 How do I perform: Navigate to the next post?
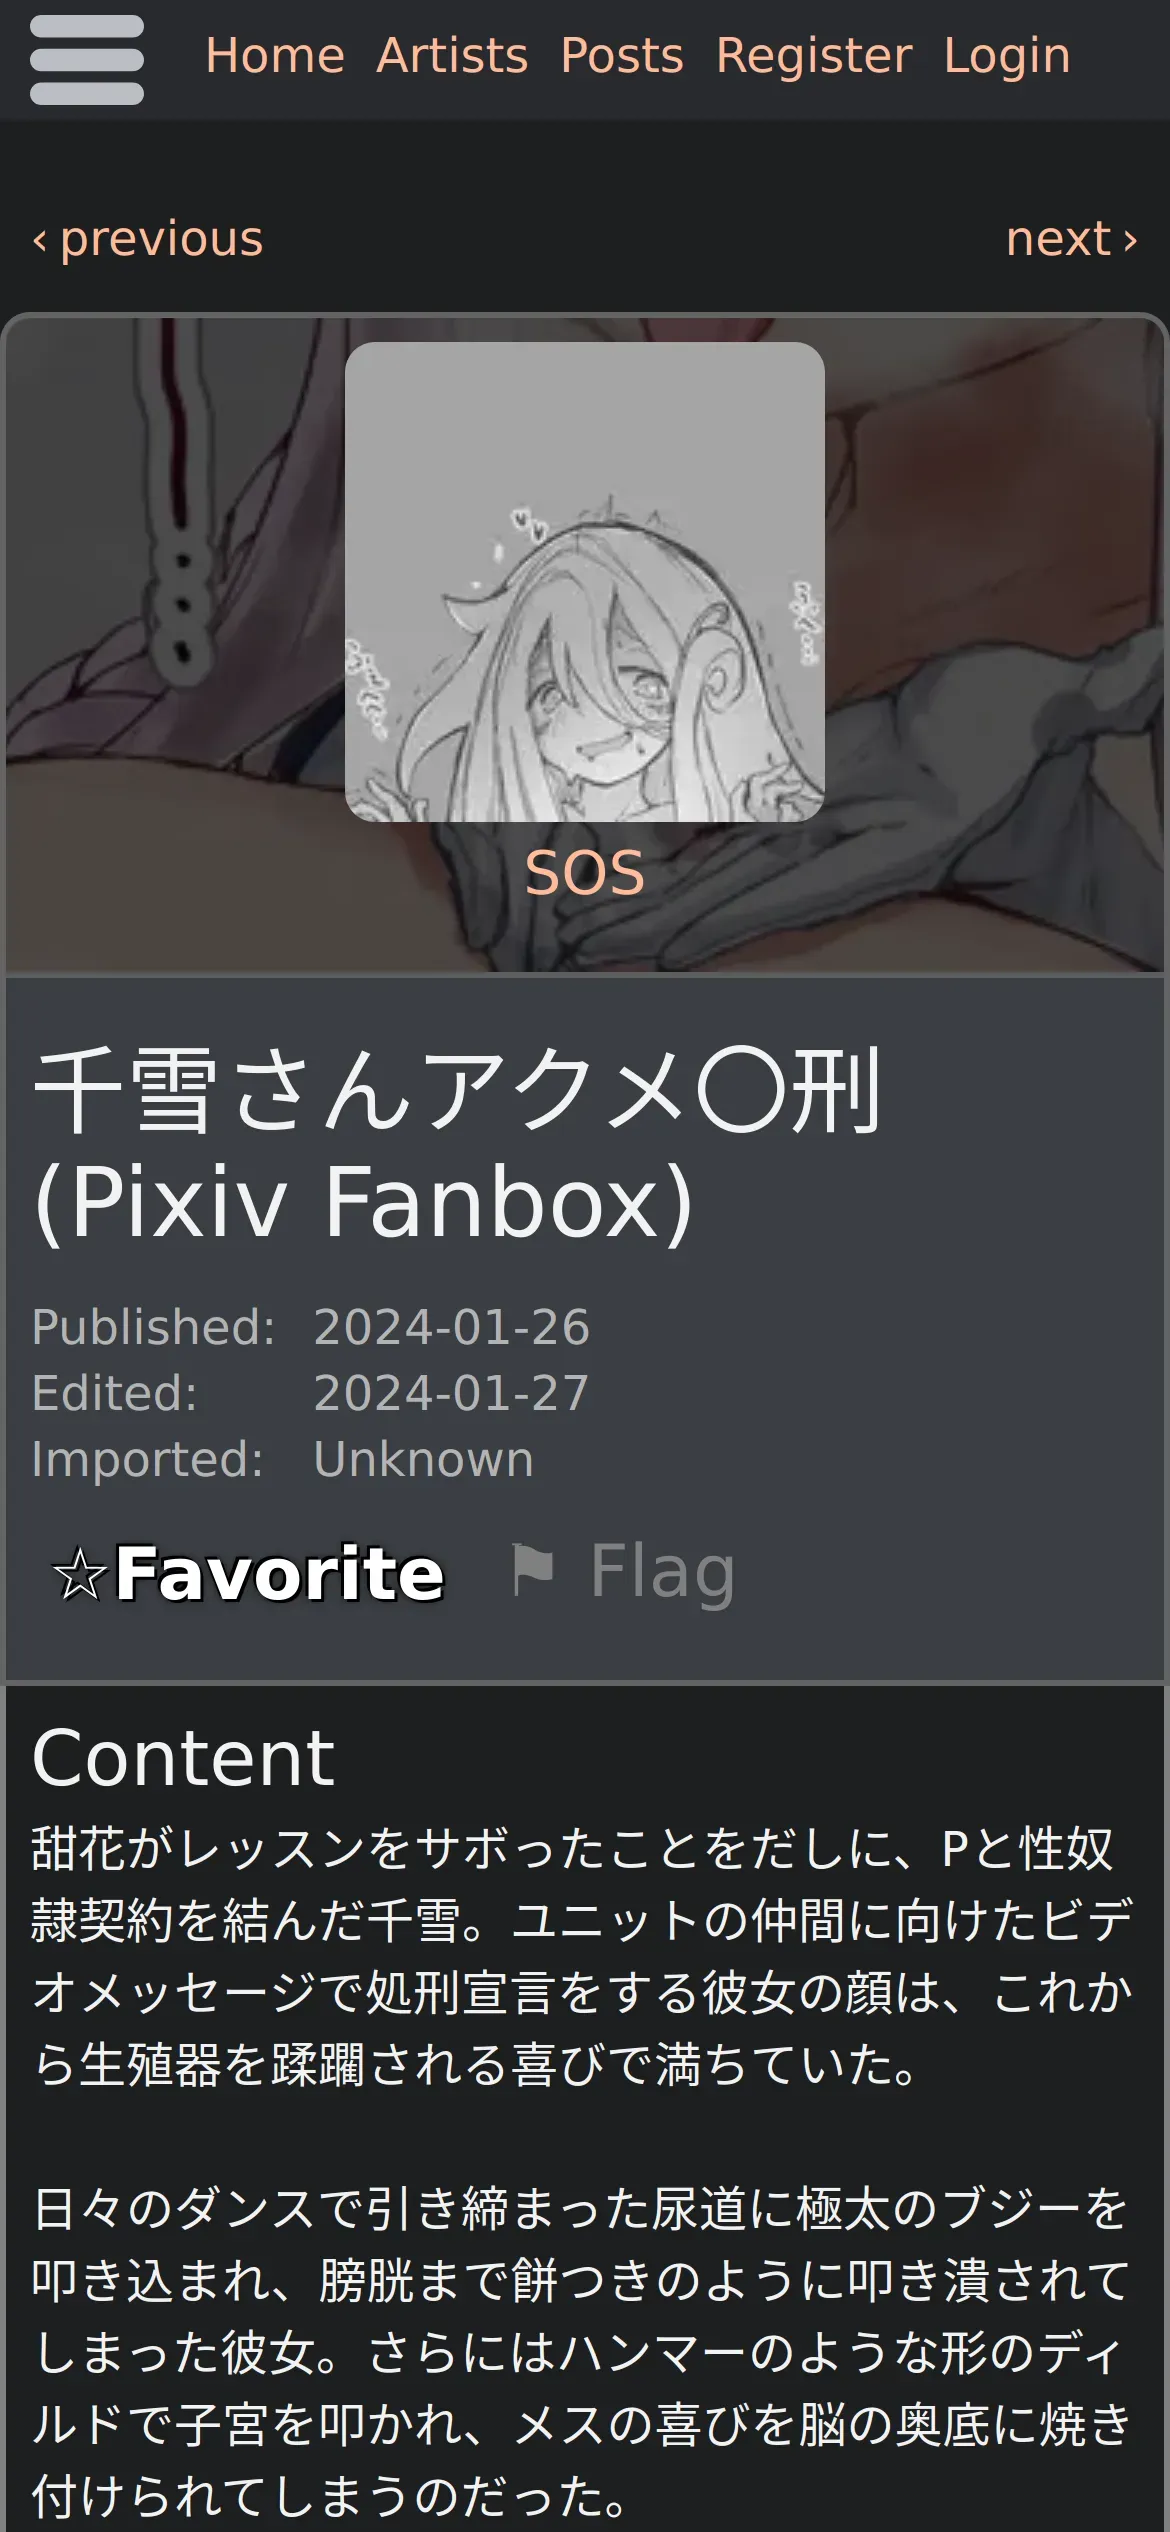(x=1072, y=239)
